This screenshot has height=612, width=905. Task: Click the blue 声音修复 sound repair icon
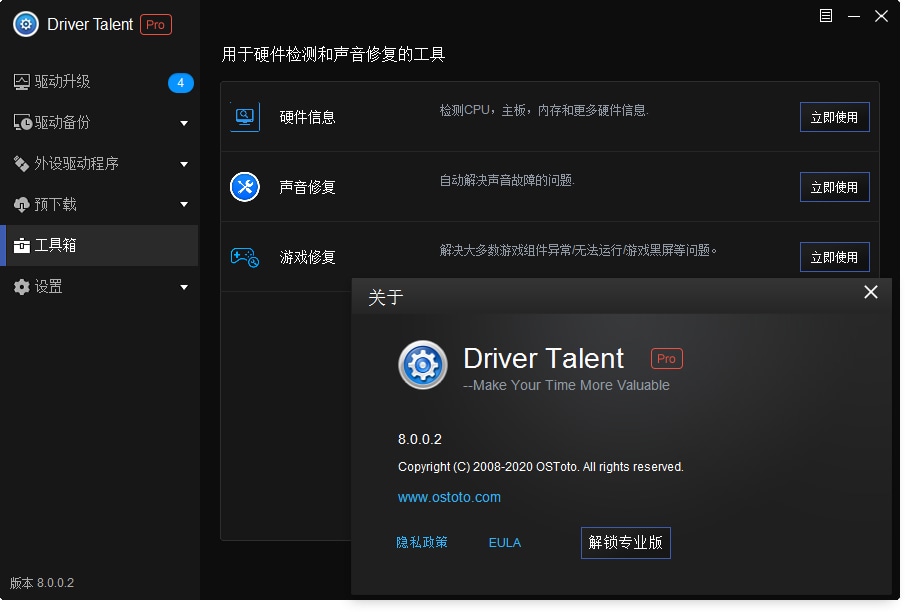(x=245, y=186)
